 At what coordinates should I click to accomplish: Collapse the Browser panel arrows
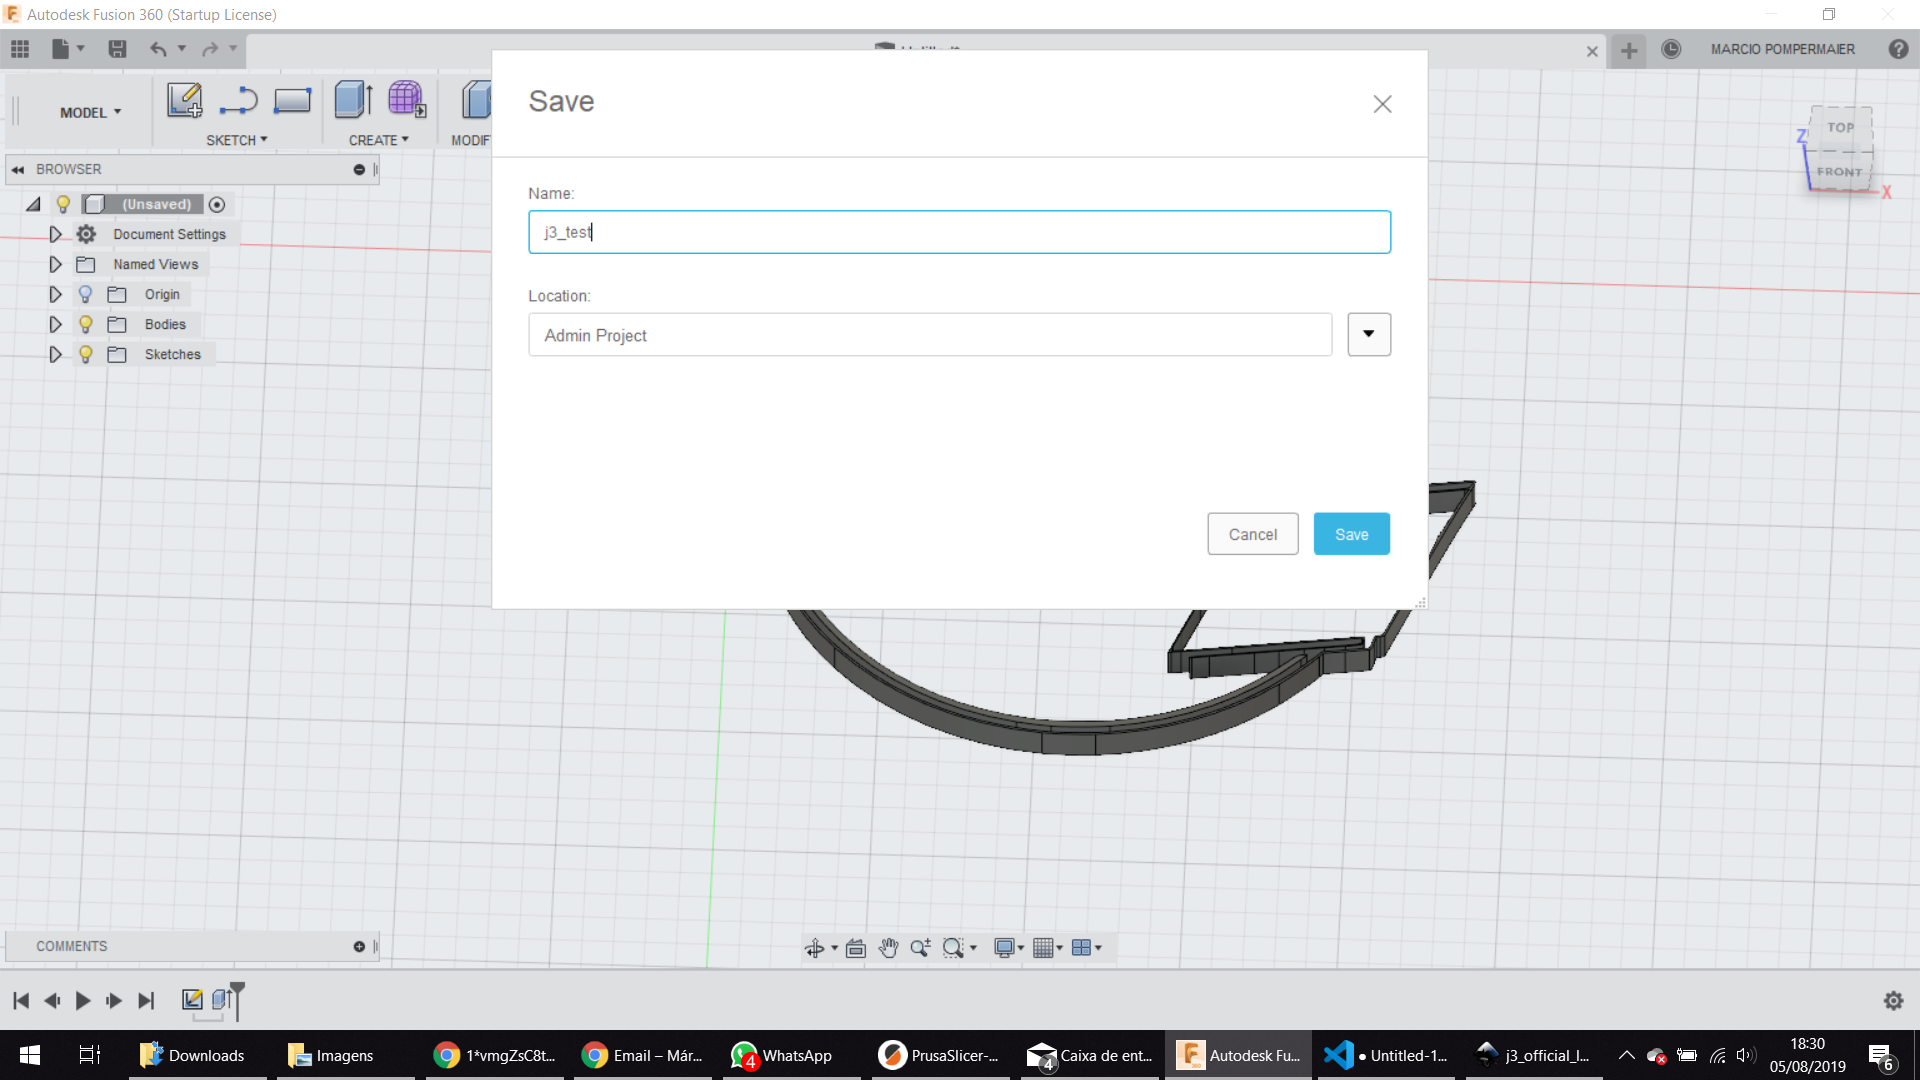(x=18, y=170)
